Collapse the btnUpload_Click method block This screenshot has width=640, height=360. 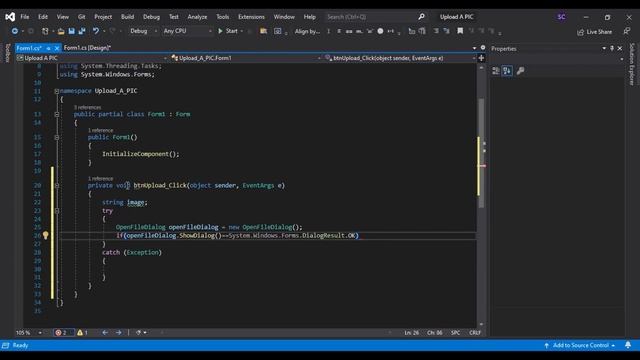57,185
